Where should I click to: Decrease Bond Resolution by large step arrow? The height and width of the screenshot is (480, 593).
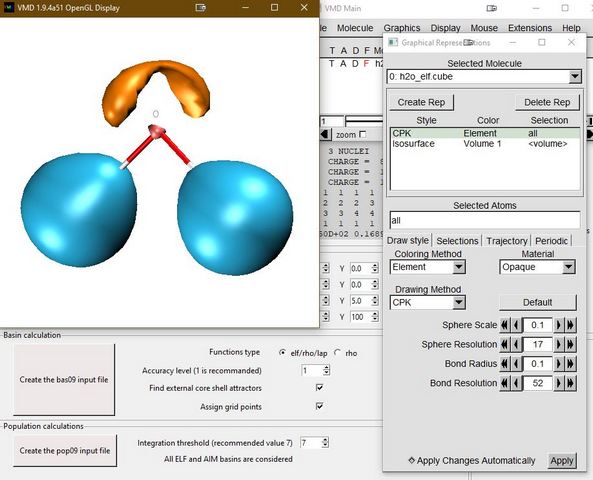click(x=505, y=383)
